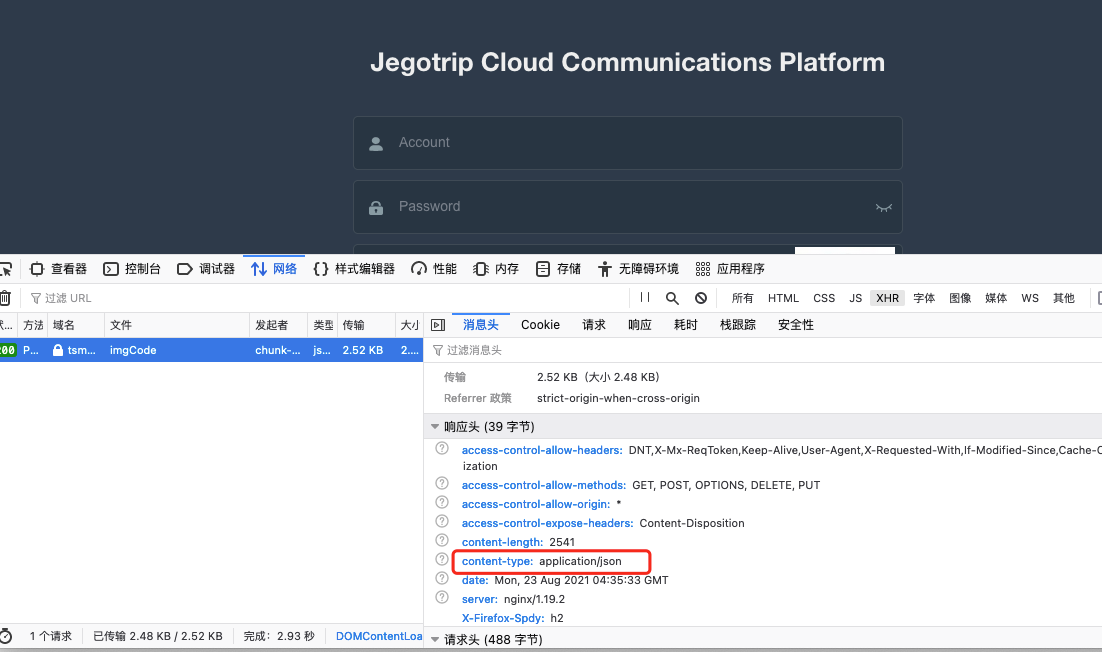The width and height of the screenshot is (1102, 652).
Task: Sort by 文件 file column header
Action: (177, 325)
